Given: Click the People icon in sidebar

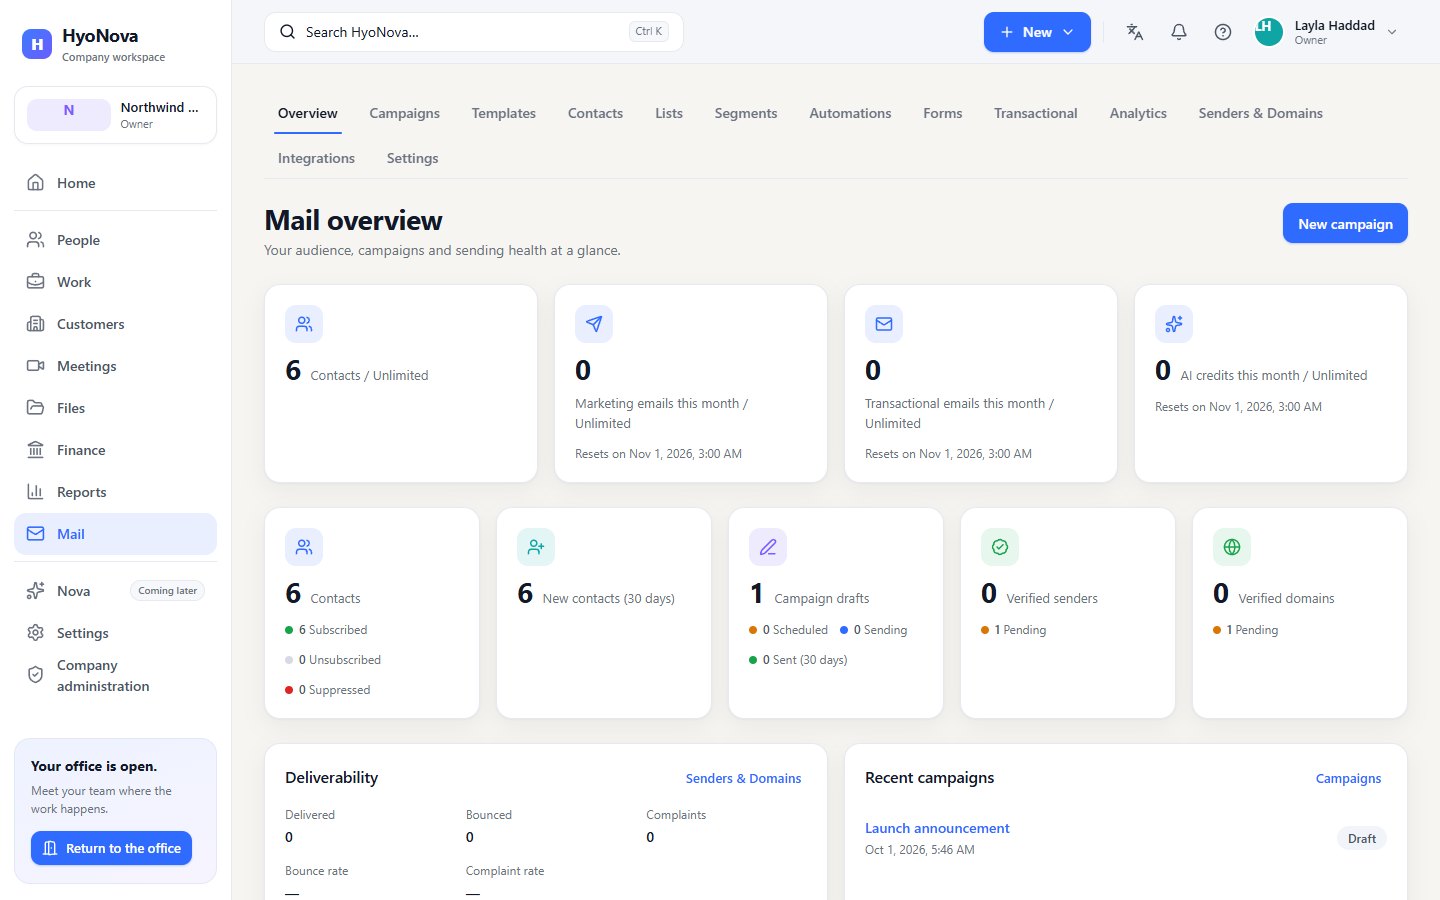Looking at the screenshot, I should click(x=35, y=240).
